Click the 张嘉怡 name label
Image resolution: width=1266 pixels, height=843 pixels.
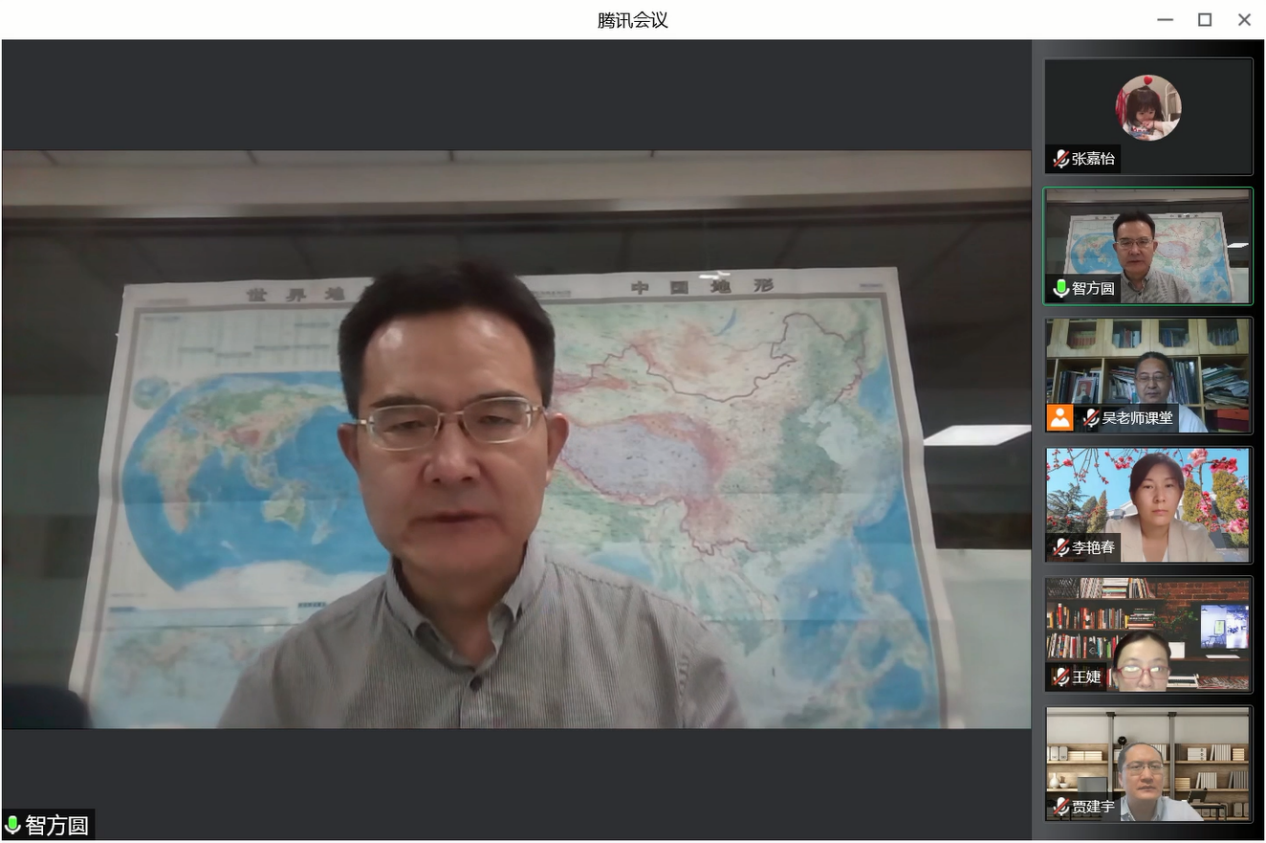click(x=1093, y=159)
